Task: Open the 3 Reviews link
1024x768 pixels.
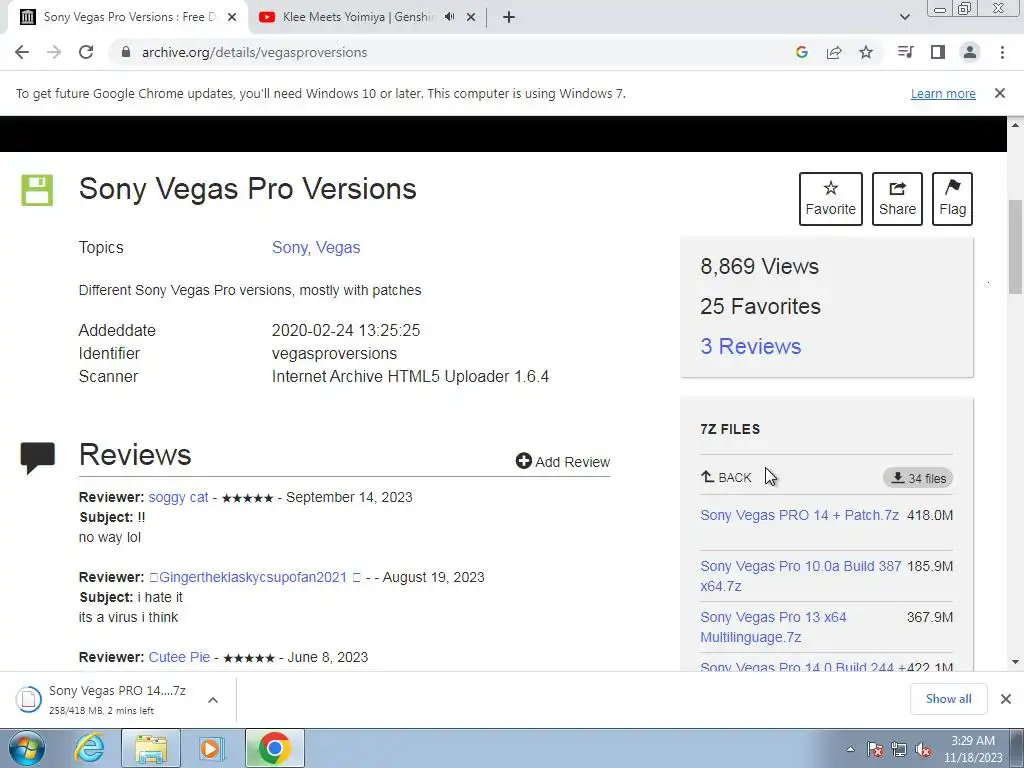Action: click(x=750, y=346)
